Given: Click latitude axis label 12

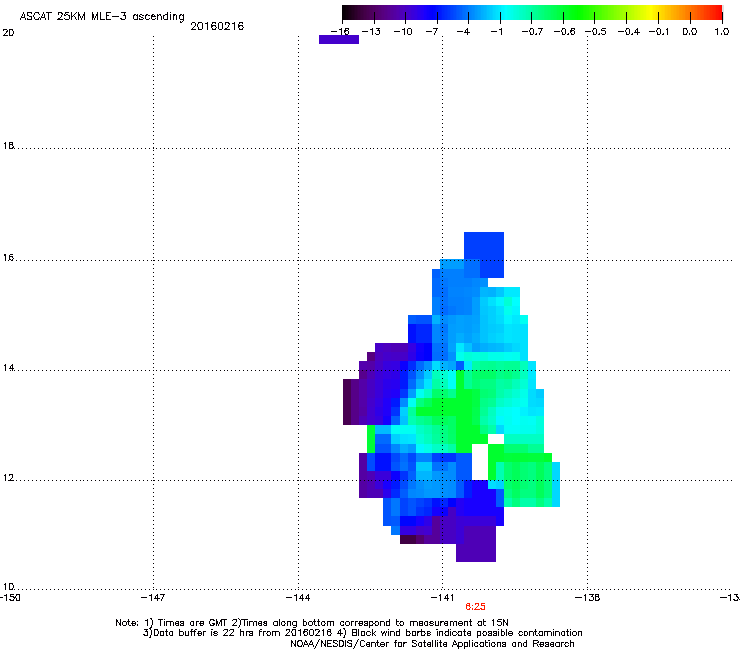Looking at the screenshot, I should click(8, 478).
